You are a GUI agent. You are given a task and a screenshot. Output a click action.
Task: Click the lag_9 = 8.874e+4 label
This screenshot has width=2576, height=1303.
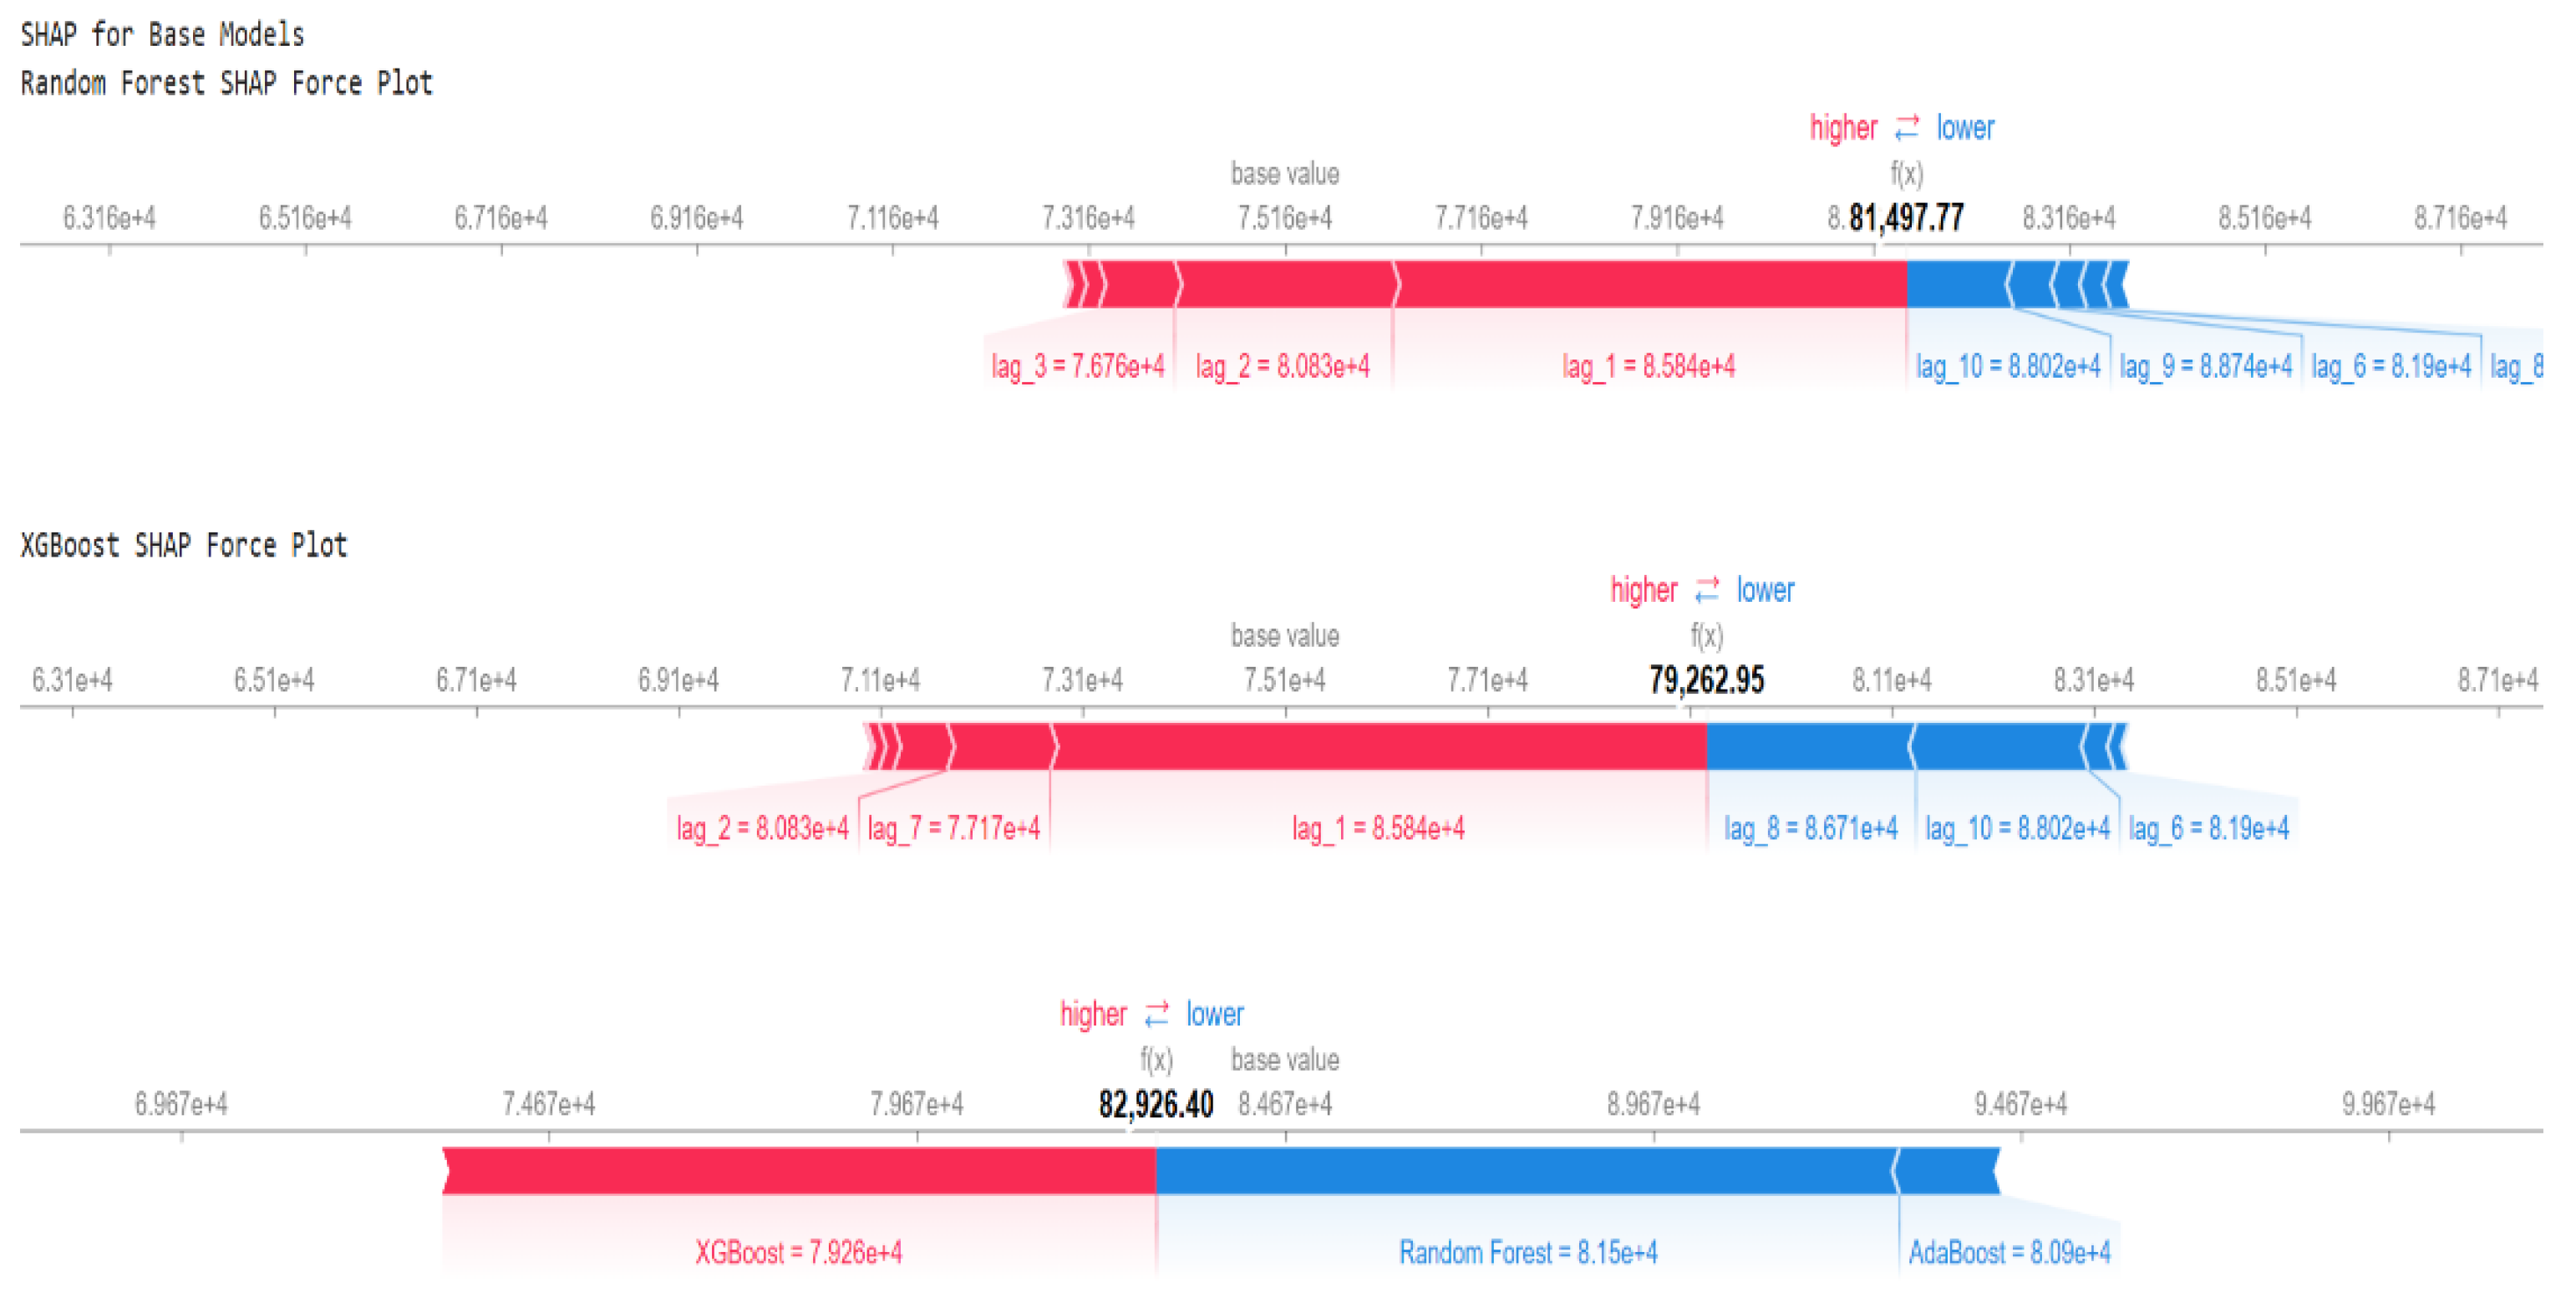coord(2206,367)
